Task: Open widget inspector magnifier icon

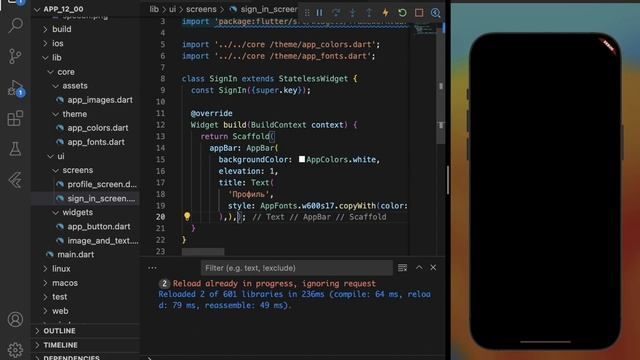Action: [x=436, y=13]
